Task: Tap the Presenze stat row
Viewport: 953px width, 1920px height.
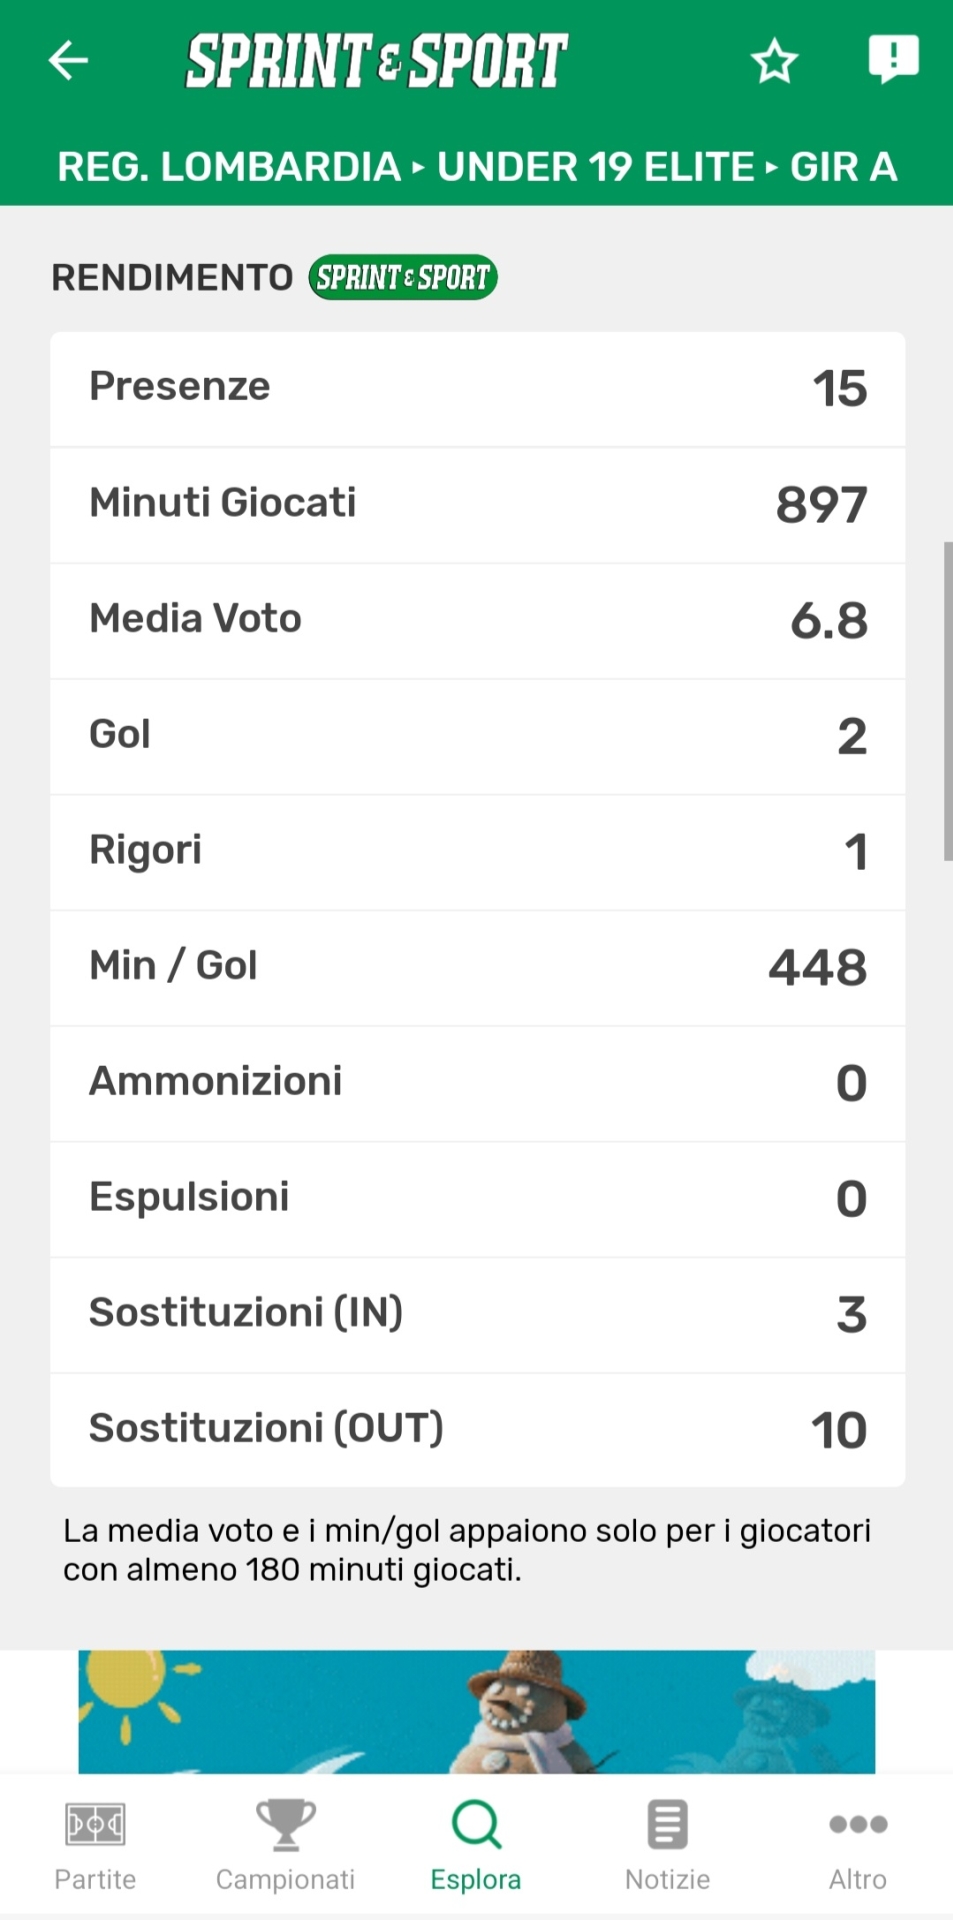Action: (x=477, y=388)
